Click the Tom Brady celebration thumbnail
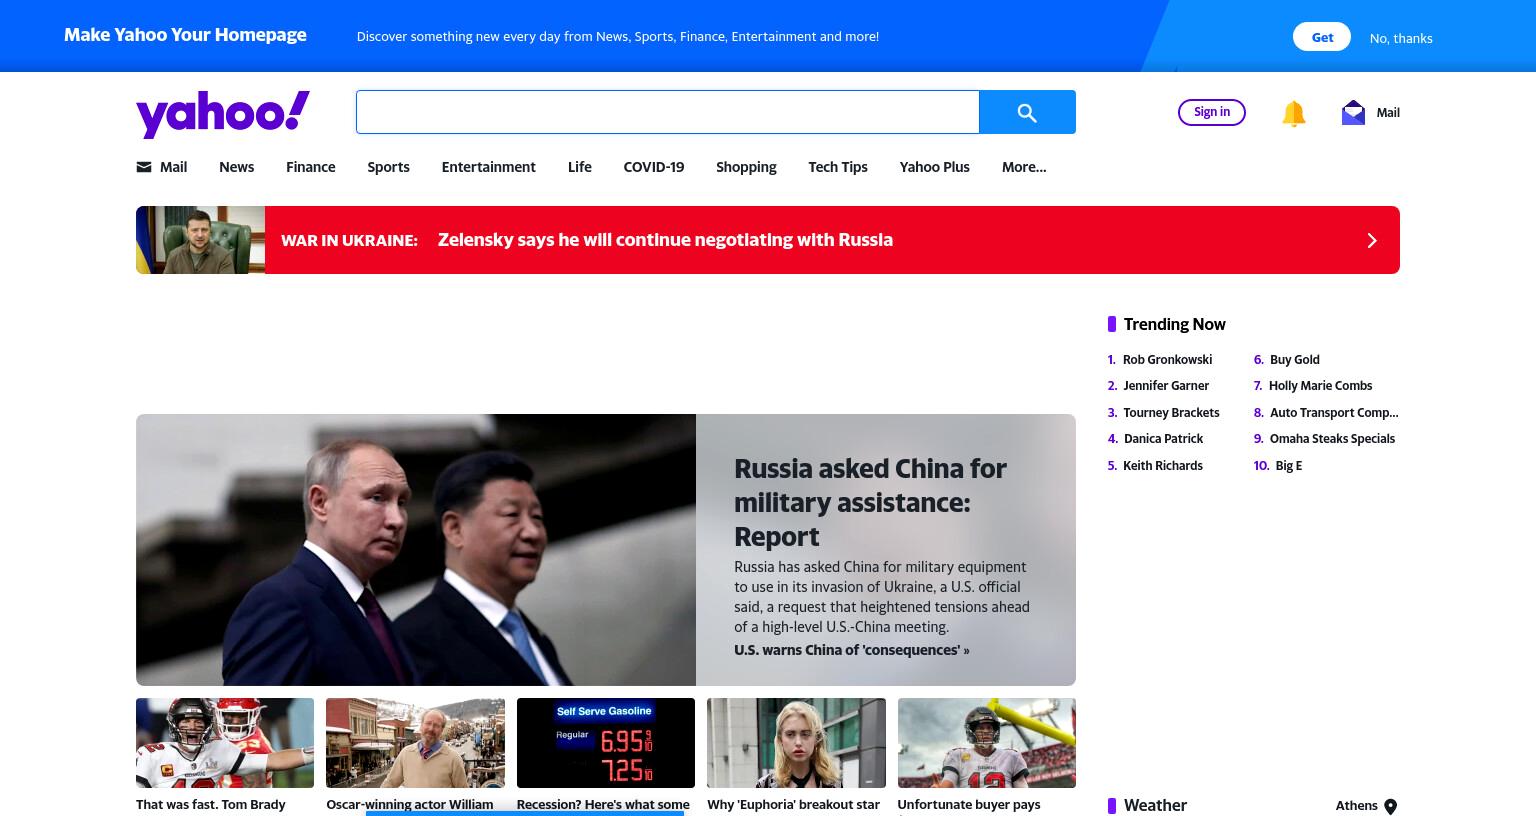 point(225,743)
